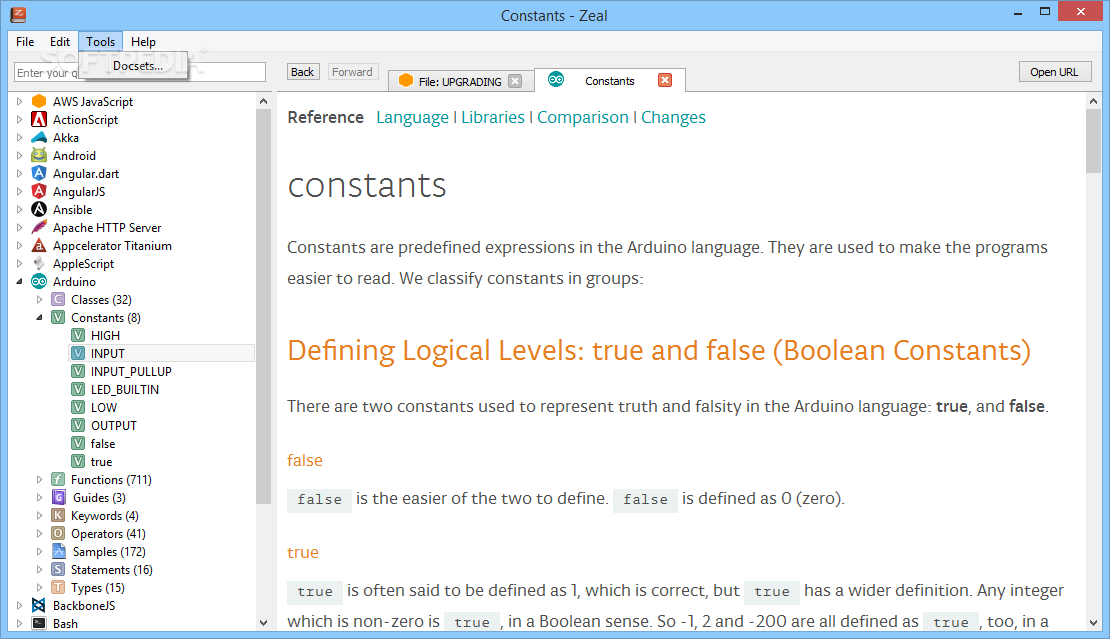Image resolution: width=1110 pixels, height=639 pixels.
Task: Open the Help menu
Action: [143, 42]
